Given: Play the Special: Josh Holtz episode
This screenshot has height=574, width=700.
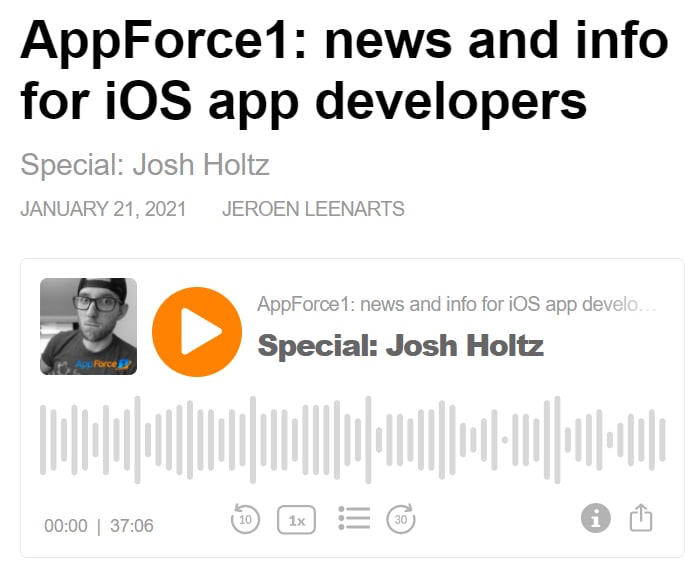Looking at the screenshot, I should point(197,332).
